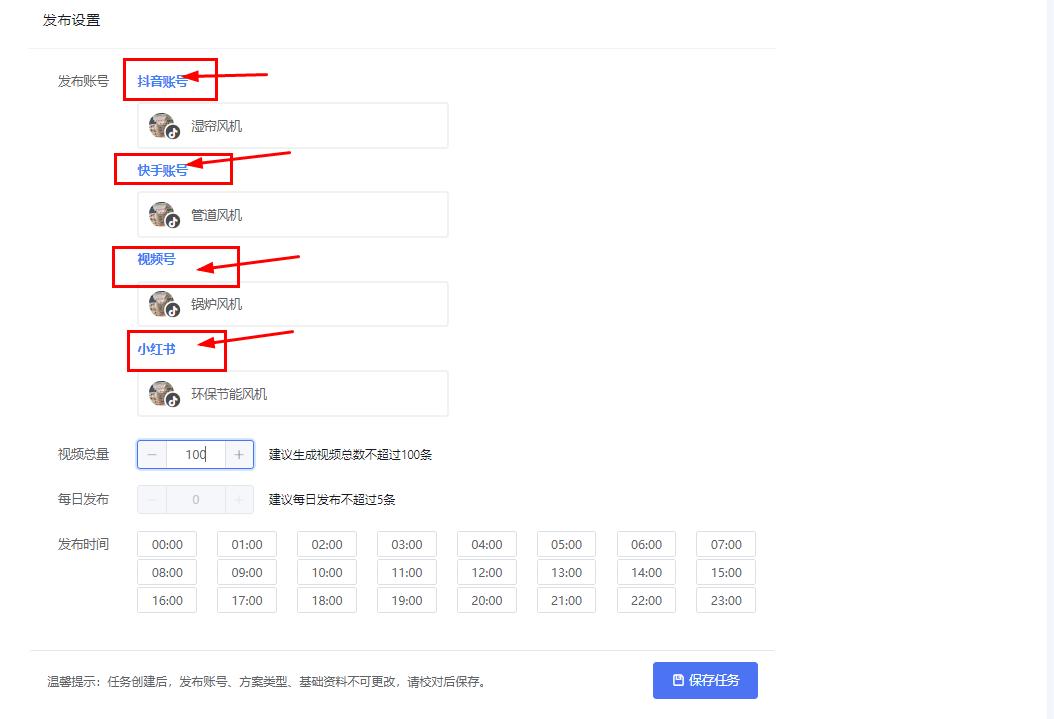This screenshot has height=719, width=1054.
Task: Toggle the 08:00 publish time slot
Action: (166, 572)
